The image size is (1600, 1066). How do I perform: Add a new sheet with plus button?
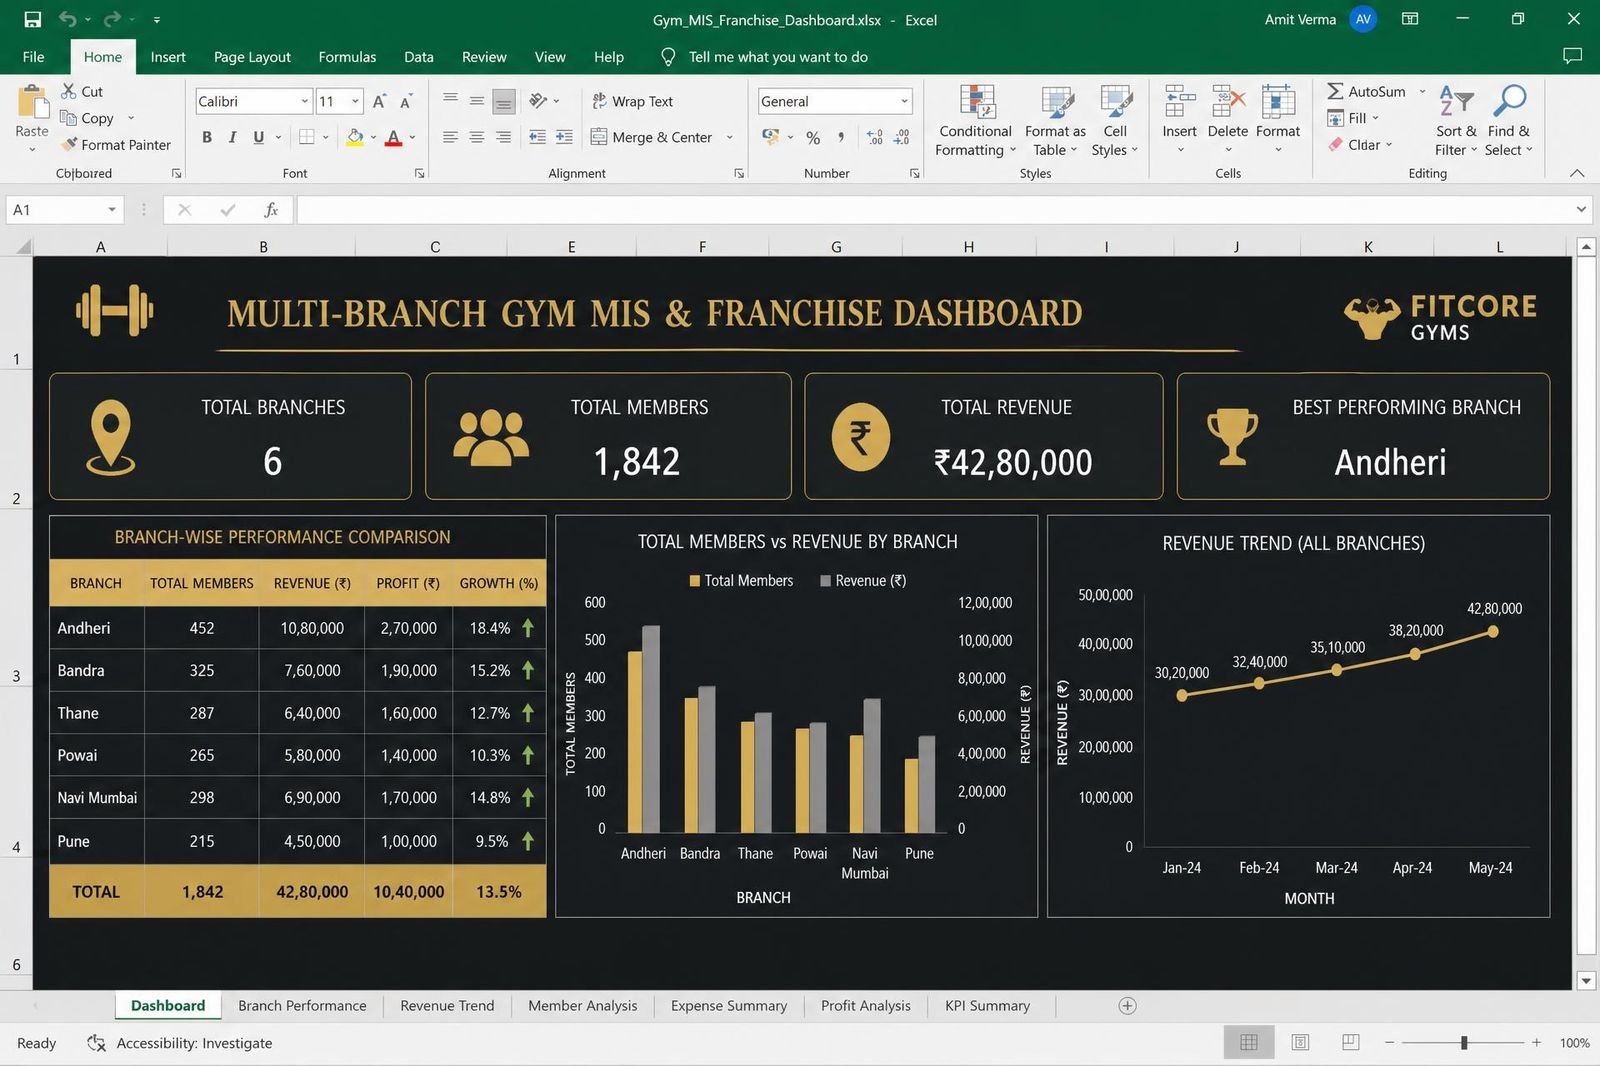[1127, 1005]
